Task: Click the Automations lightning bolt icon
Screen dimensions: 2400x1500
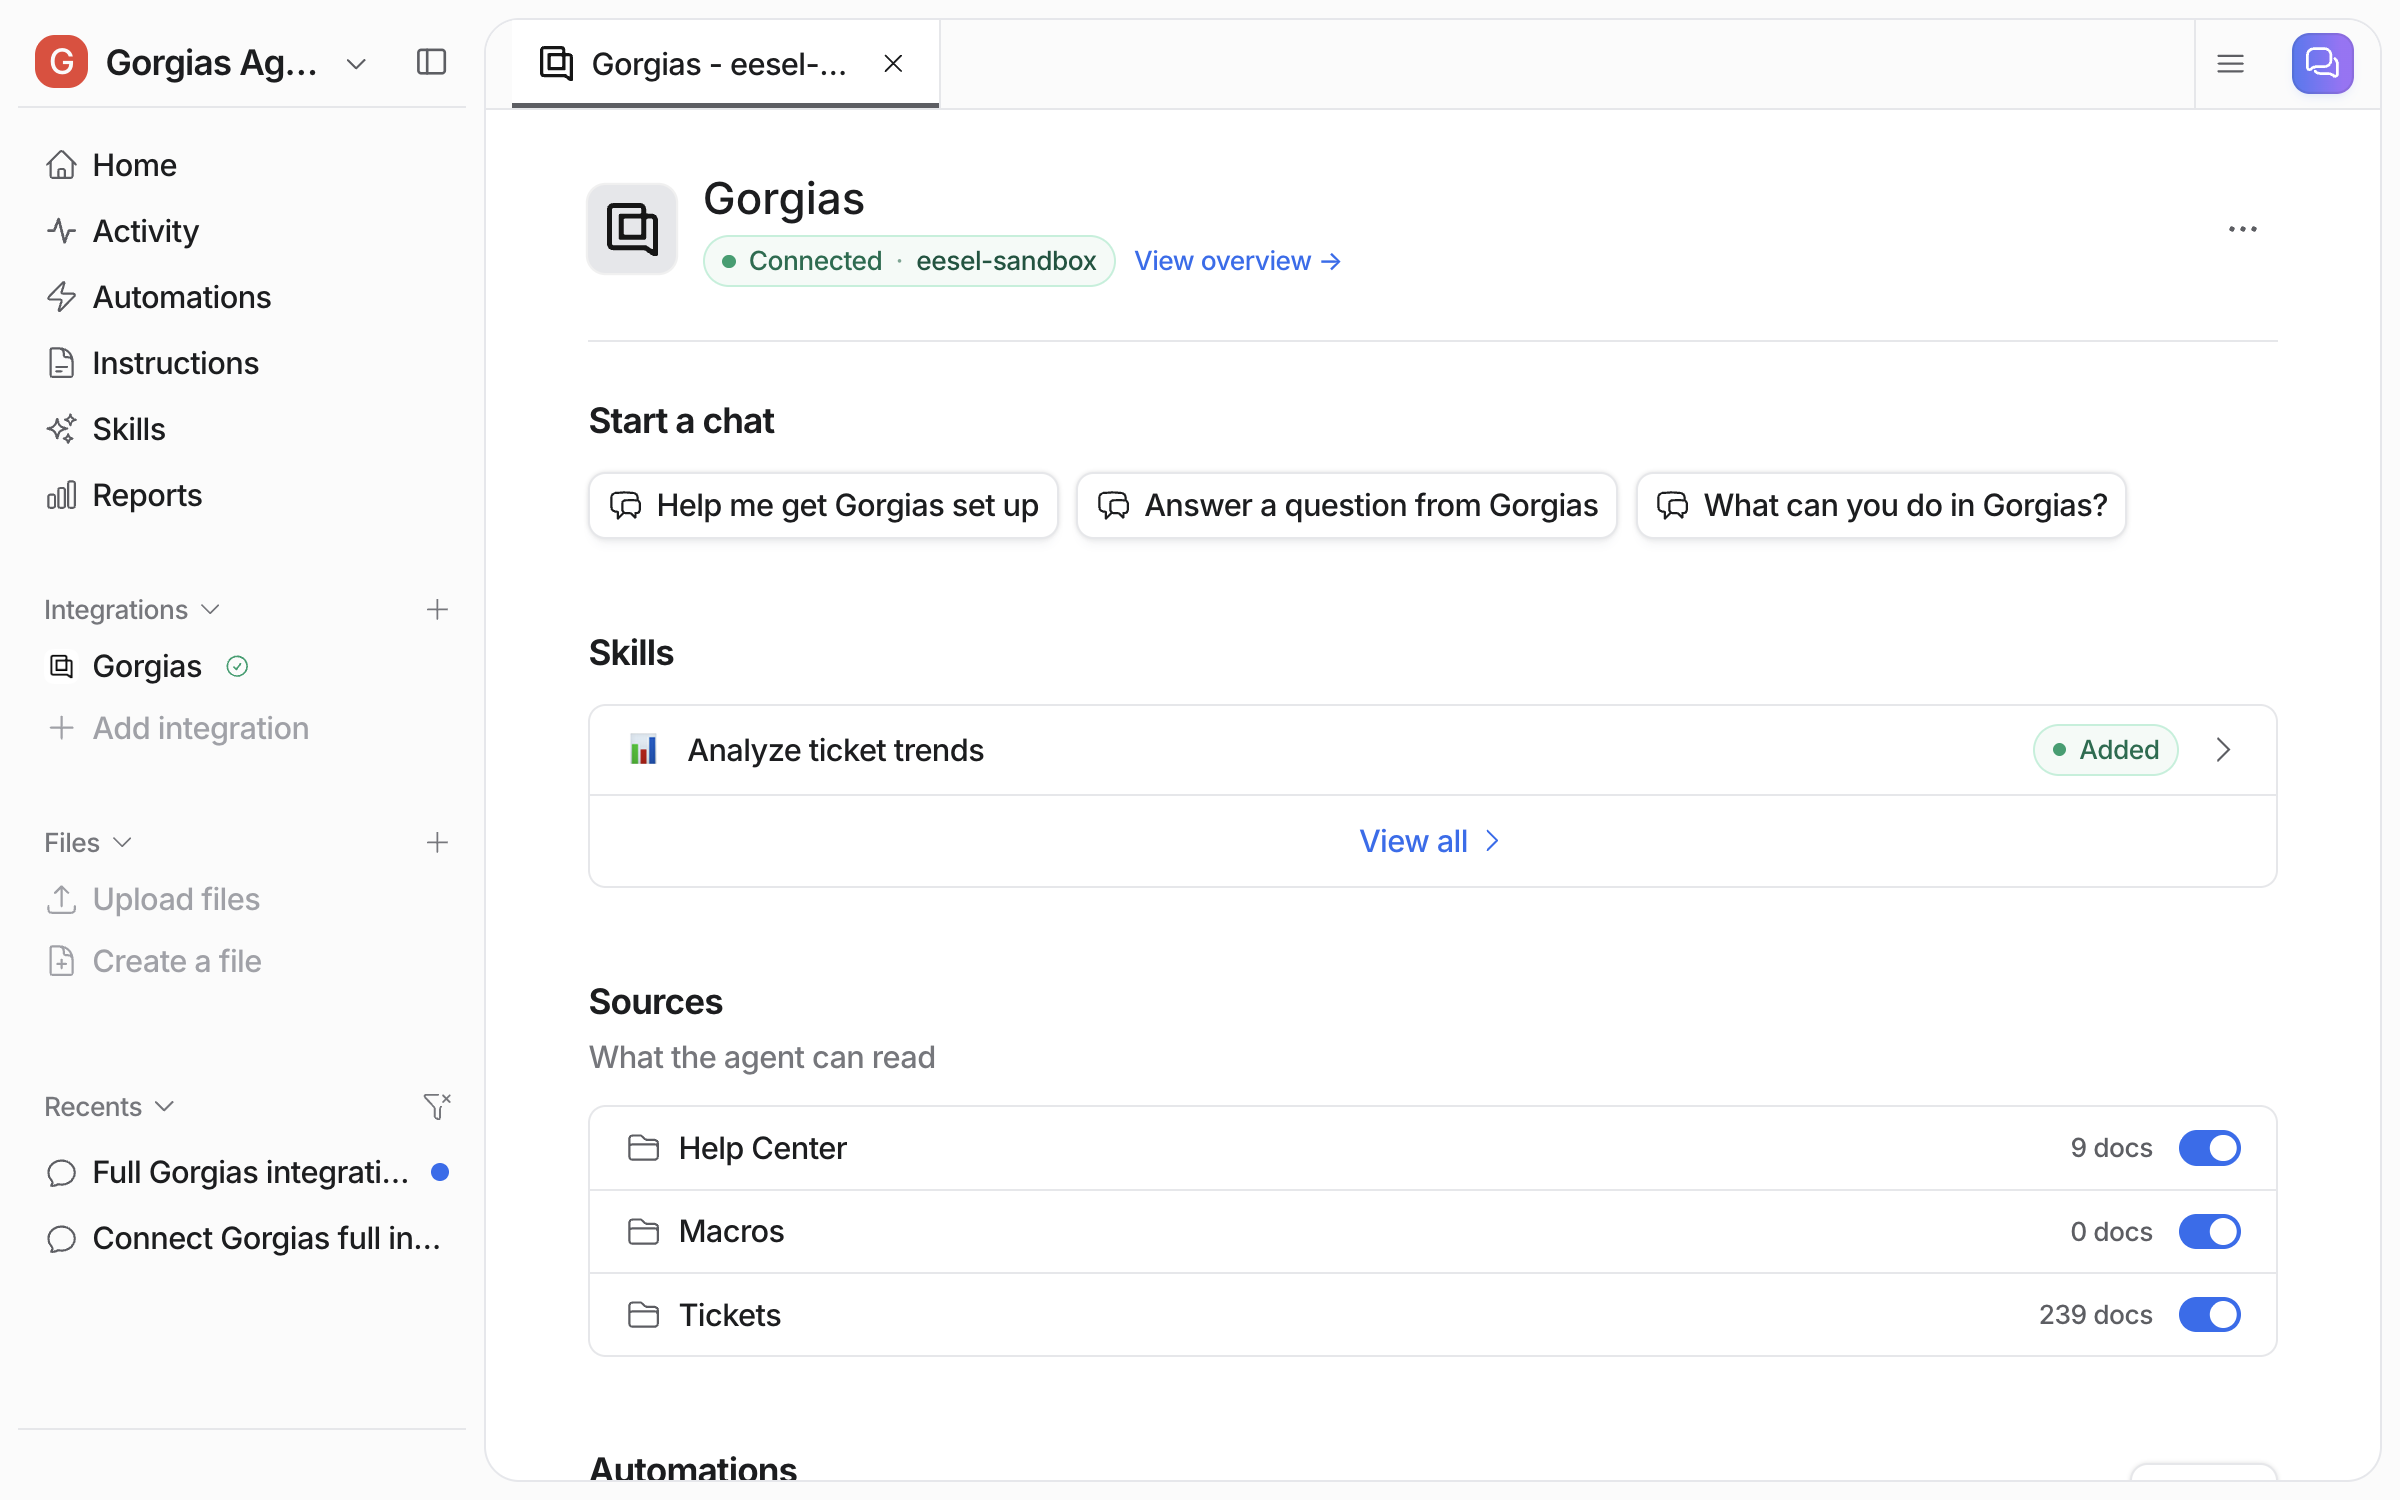Action: tap(61, 297)
